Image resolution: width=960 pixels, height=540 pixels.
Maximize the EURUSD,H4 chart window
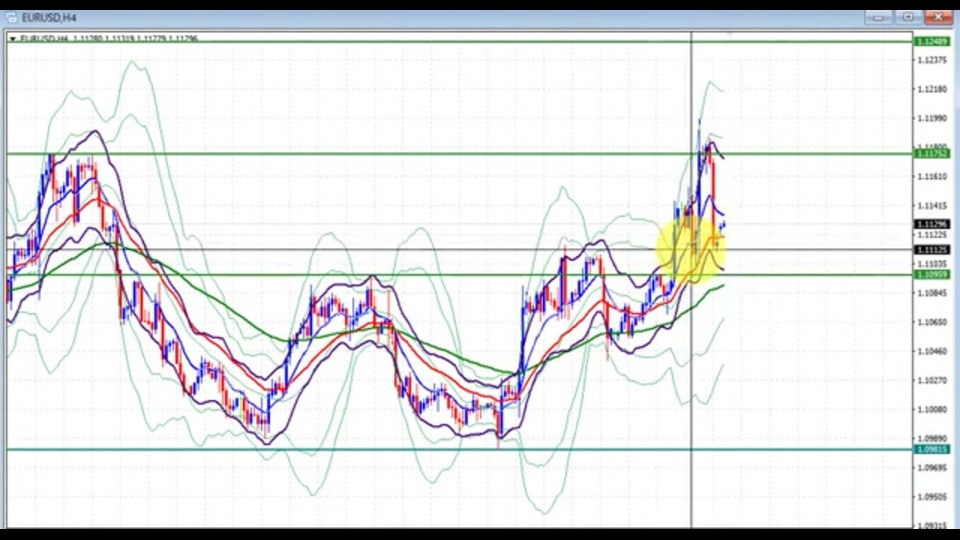point(908,18)
